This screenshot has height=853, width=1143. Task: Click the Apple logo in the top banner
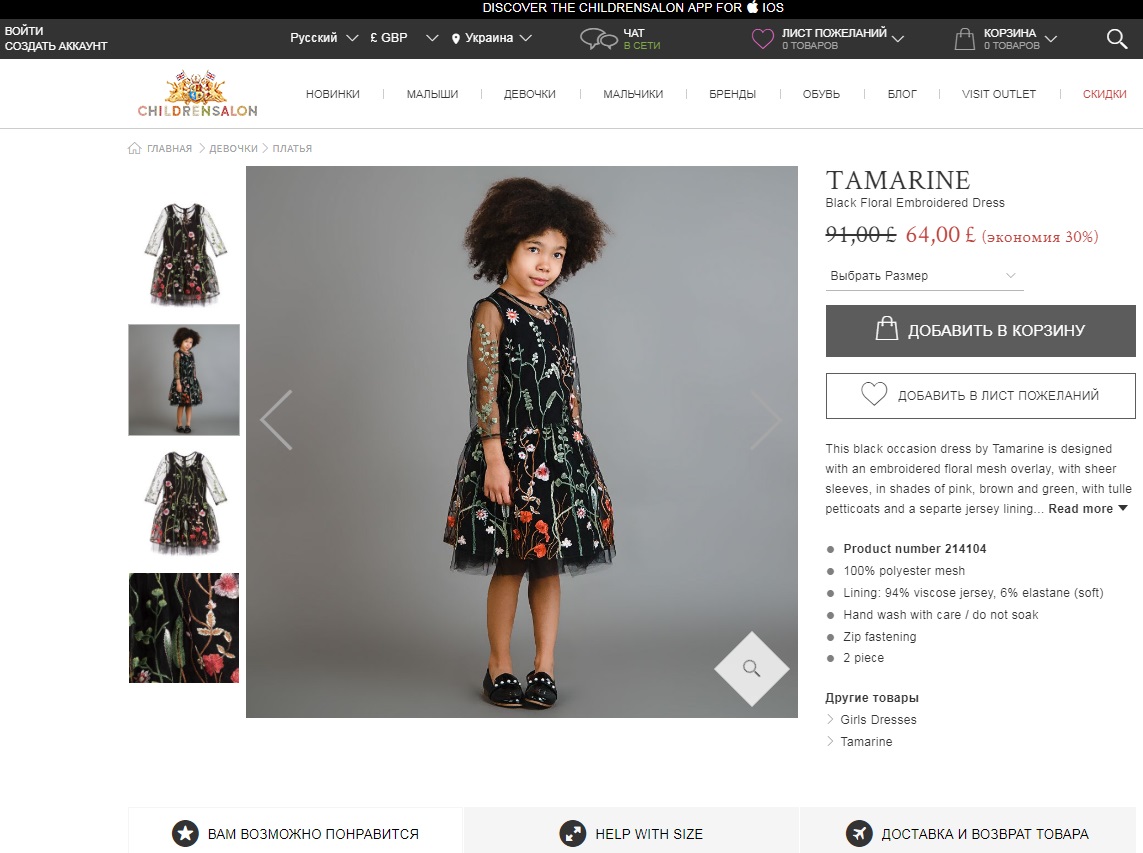[752, 7]
